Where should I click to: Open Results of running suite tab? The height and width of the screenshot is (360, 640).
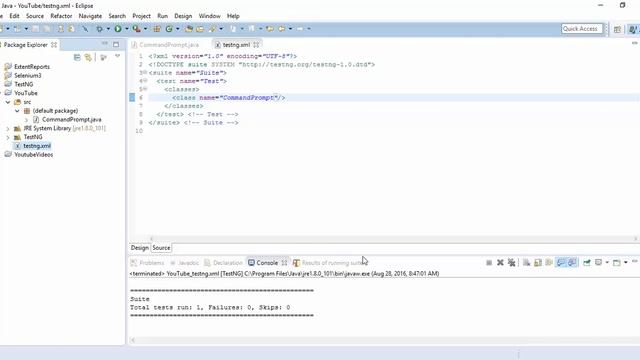[329, 262]
